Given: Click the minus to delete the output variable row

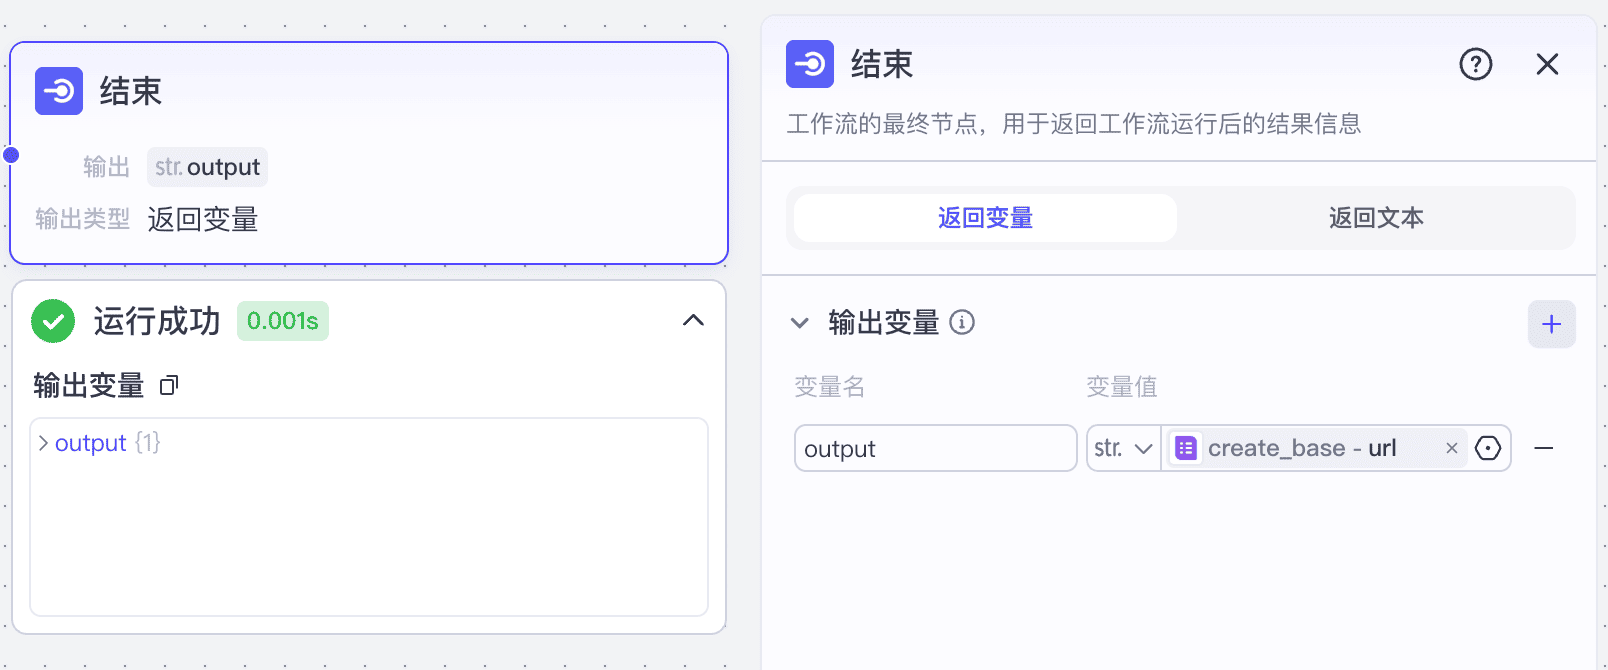Looking at the screenshot, I should pos(1544,449).
